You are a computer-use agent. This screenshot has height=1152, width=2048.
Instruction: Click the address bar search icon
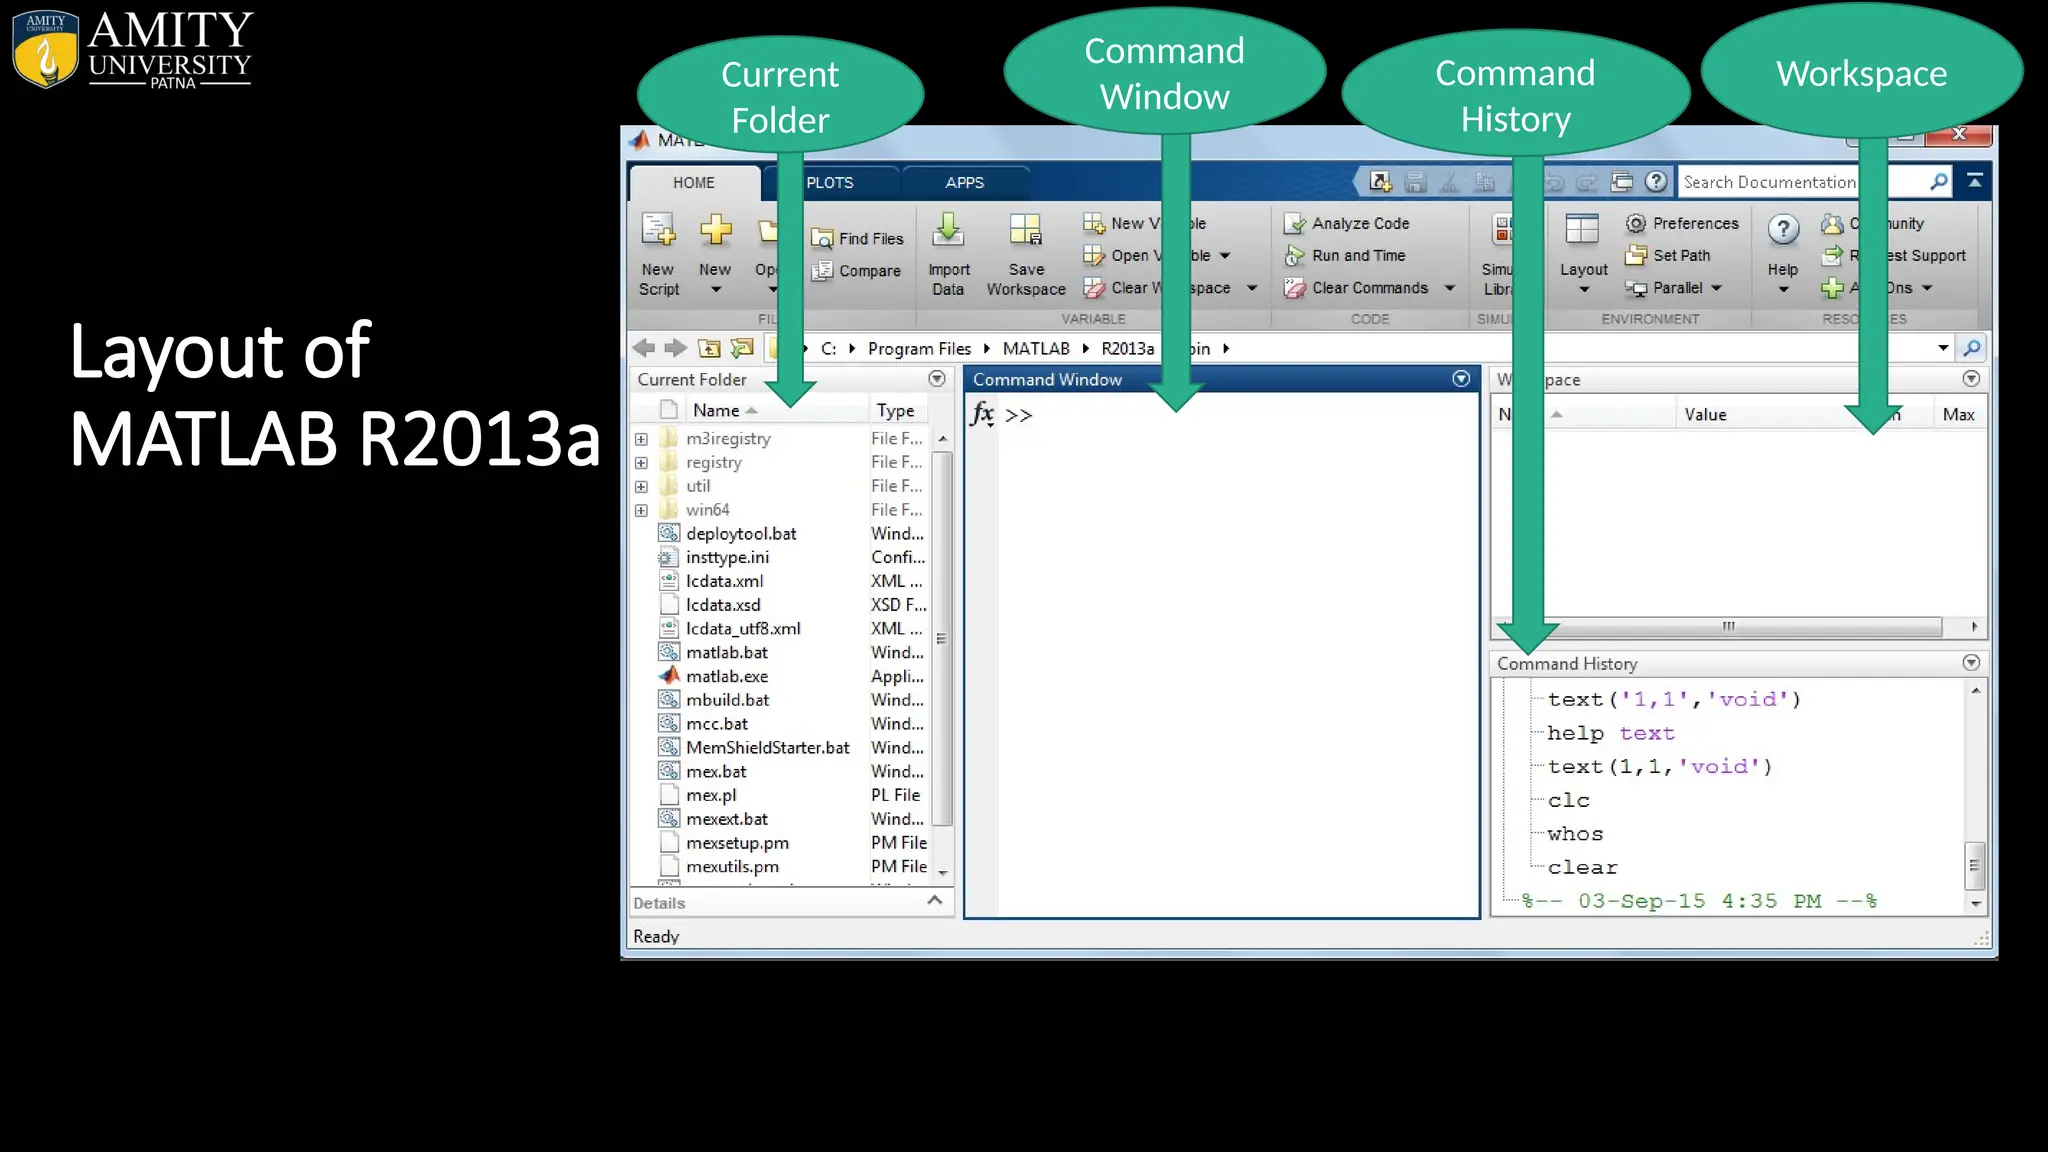[1972, 348]
